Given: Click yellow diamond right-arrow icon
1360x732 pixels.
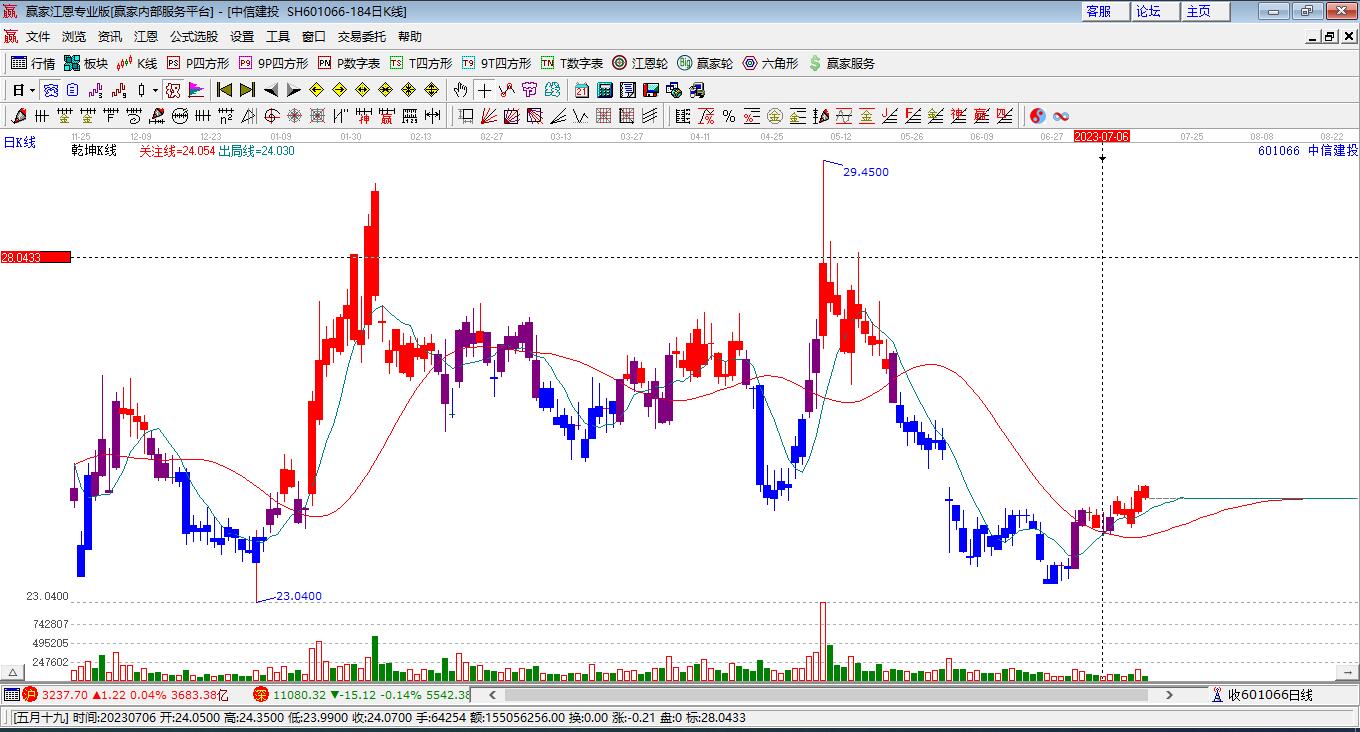Looking at the screenshot, I should (339, 90).
